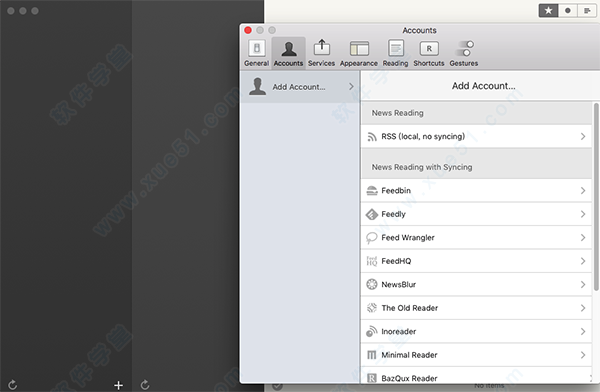Click the account list vertical scrollbar

click(x=596, y=196)
